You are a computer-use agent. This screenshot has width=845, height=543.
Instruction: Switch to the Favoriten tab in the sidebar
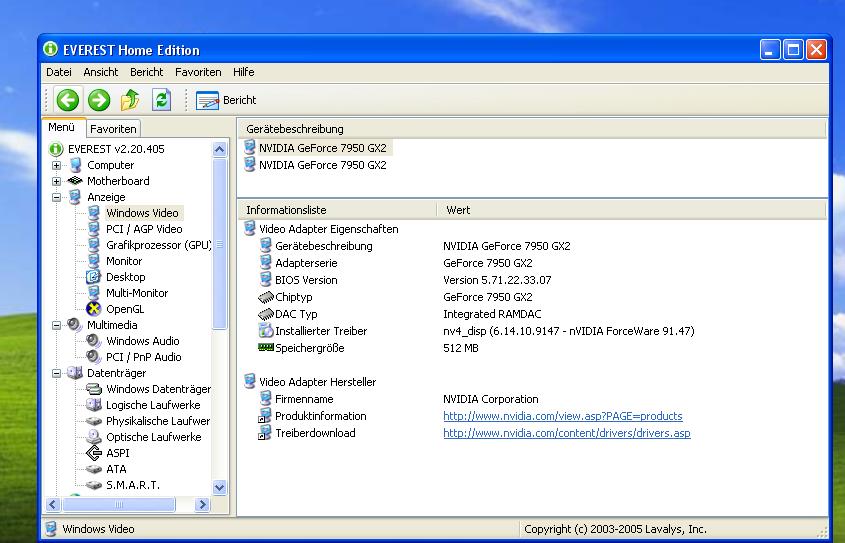pos(113,129)
